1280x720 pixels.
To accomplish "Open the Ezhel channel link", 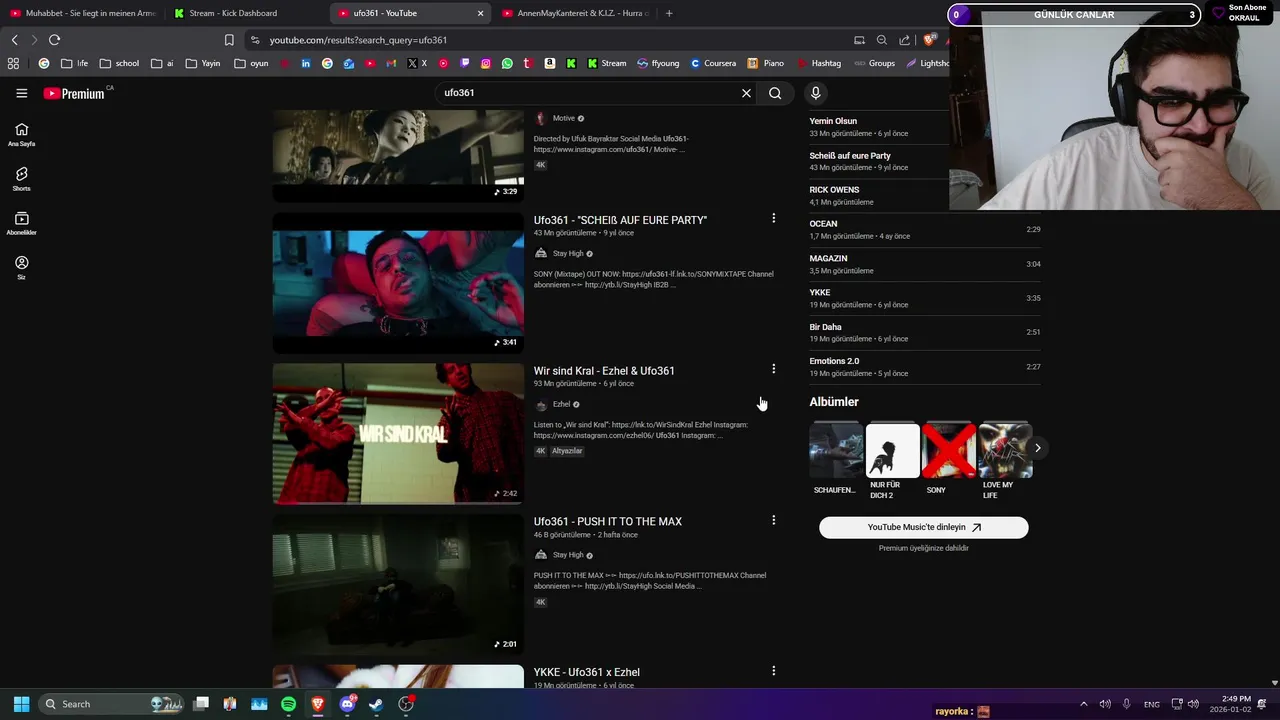I will [561, 404].
